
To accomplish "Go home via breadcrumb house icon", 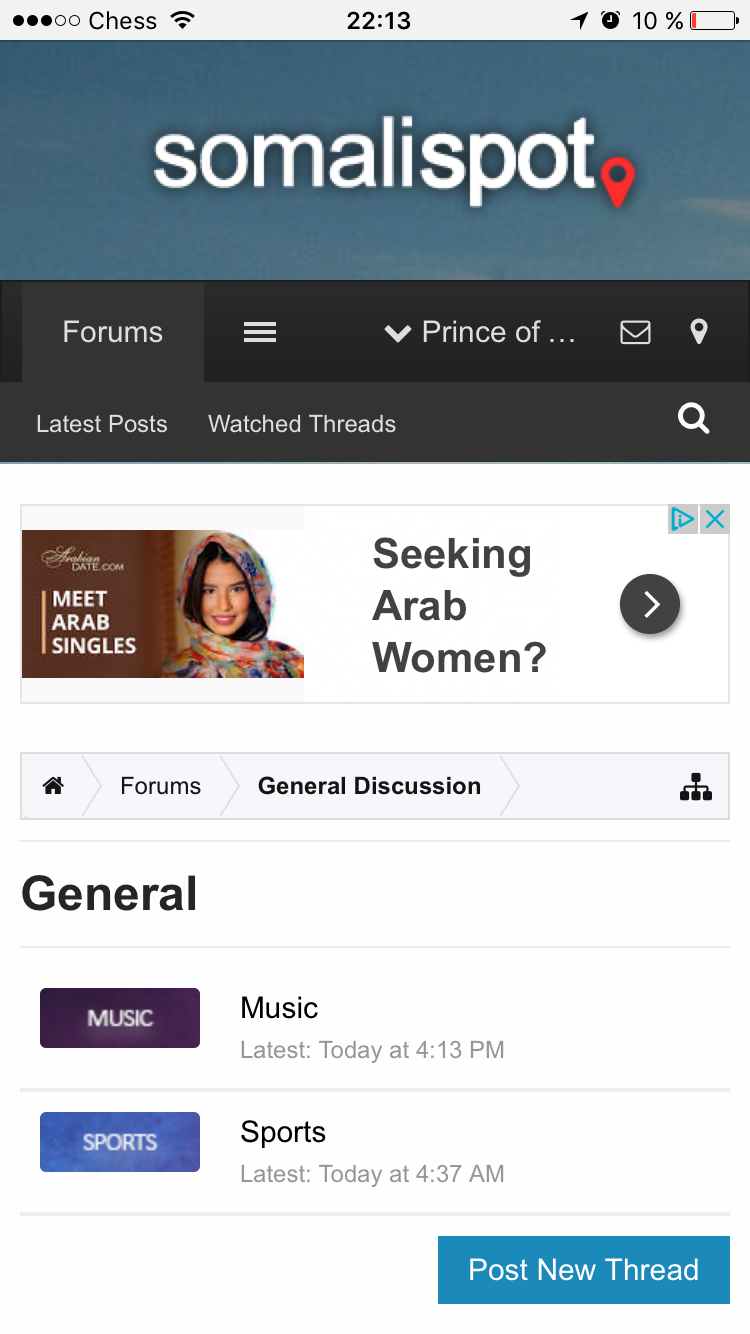I will 53,786.
